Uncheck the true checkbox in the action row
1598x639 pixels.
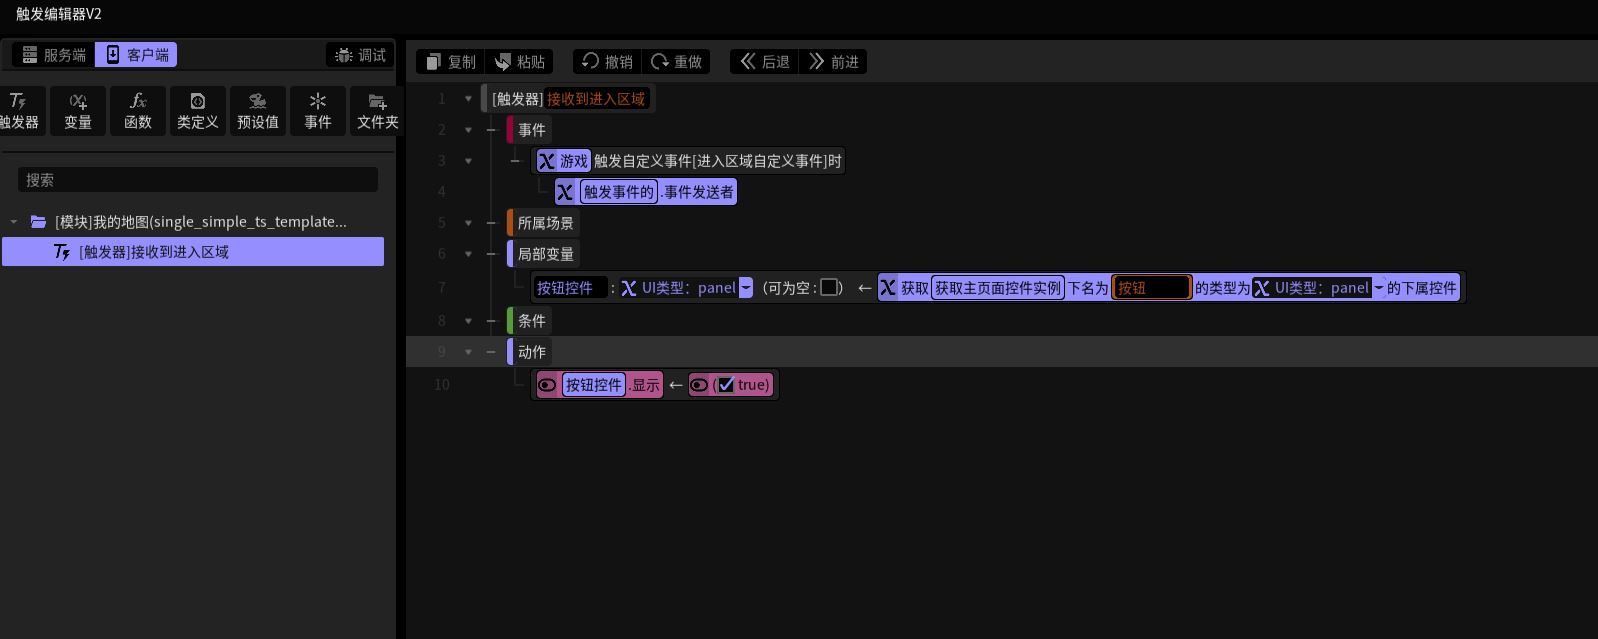tap(726, 385)
